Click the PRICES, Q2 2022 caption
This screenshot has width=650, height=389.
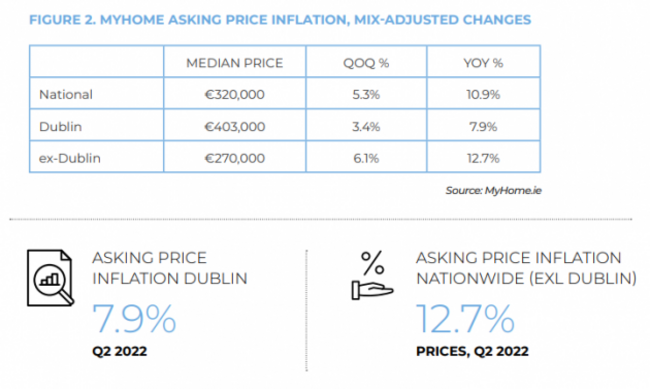point(472,351)
